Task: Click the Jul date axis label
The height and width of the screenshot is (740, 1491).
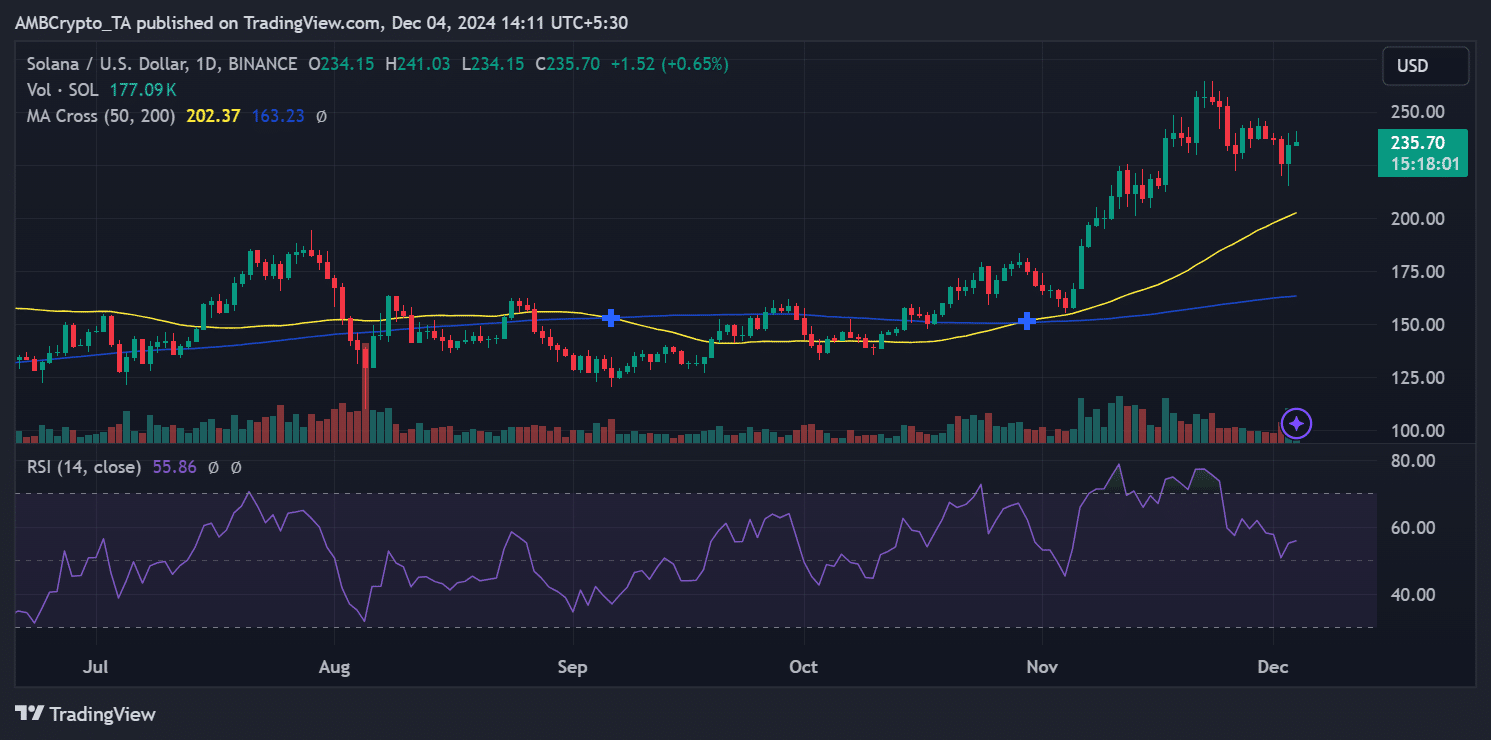Action: coord(97,666)
